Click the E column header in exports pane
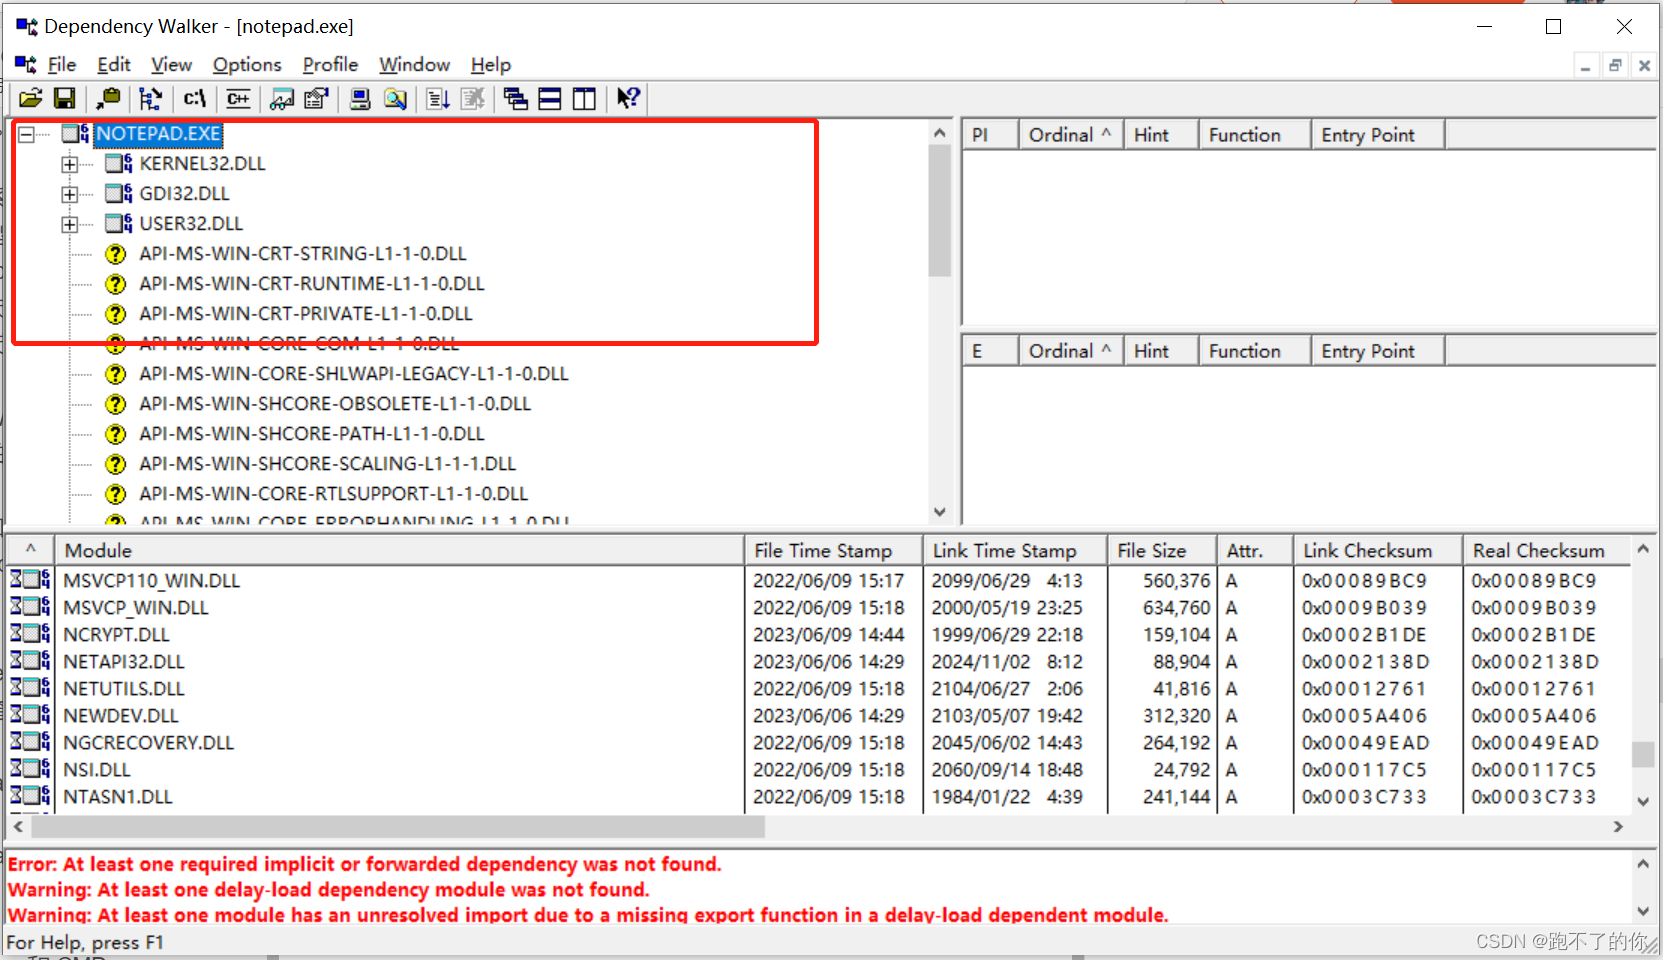 (x=990, y=351)
